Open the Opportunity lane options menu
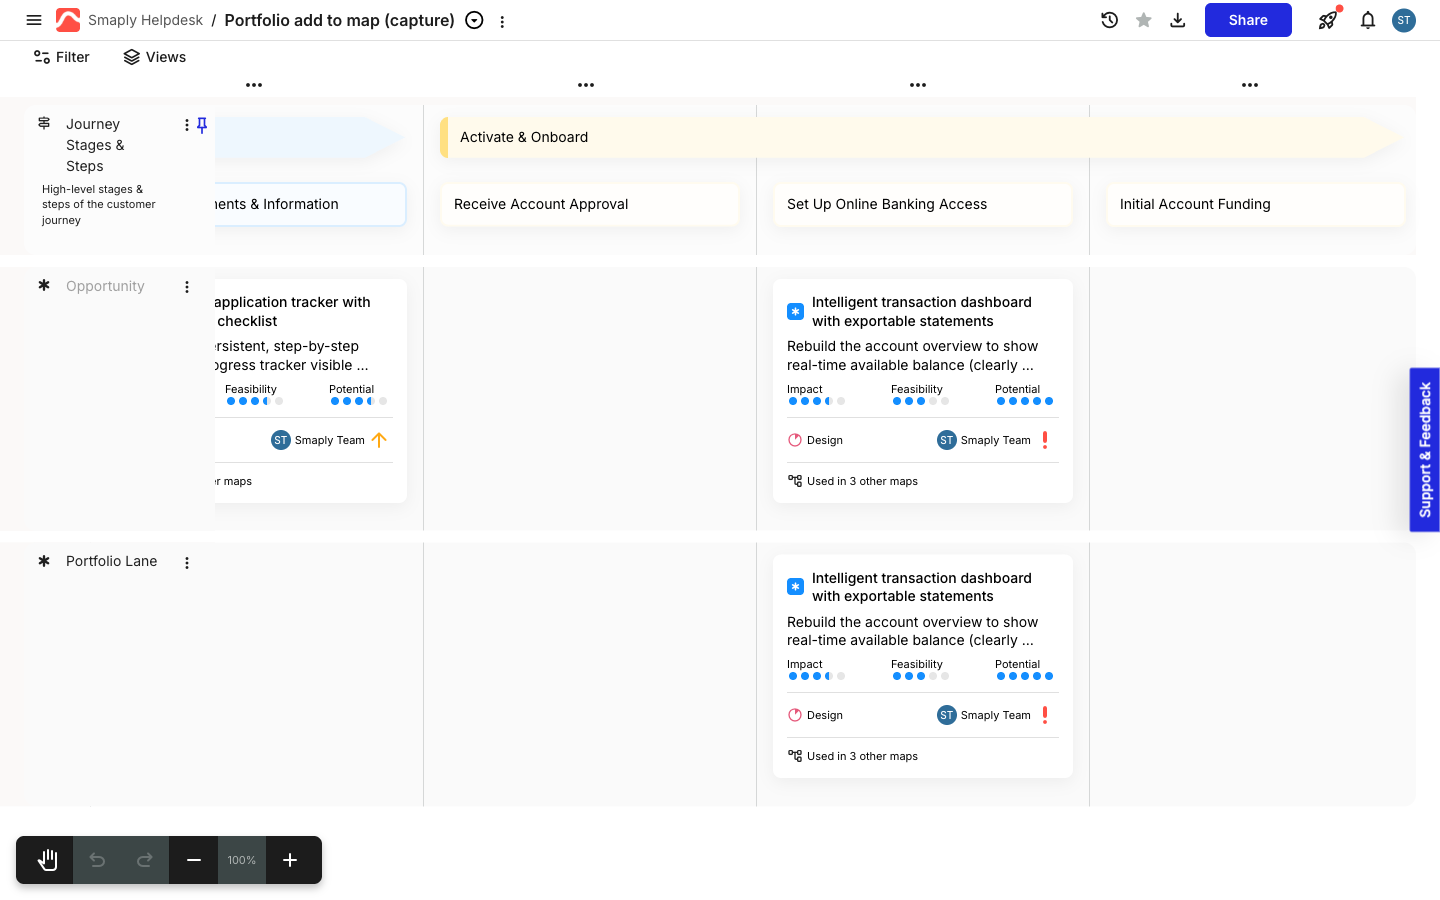This screenshot has width=1440, height=900. [187, 287]
